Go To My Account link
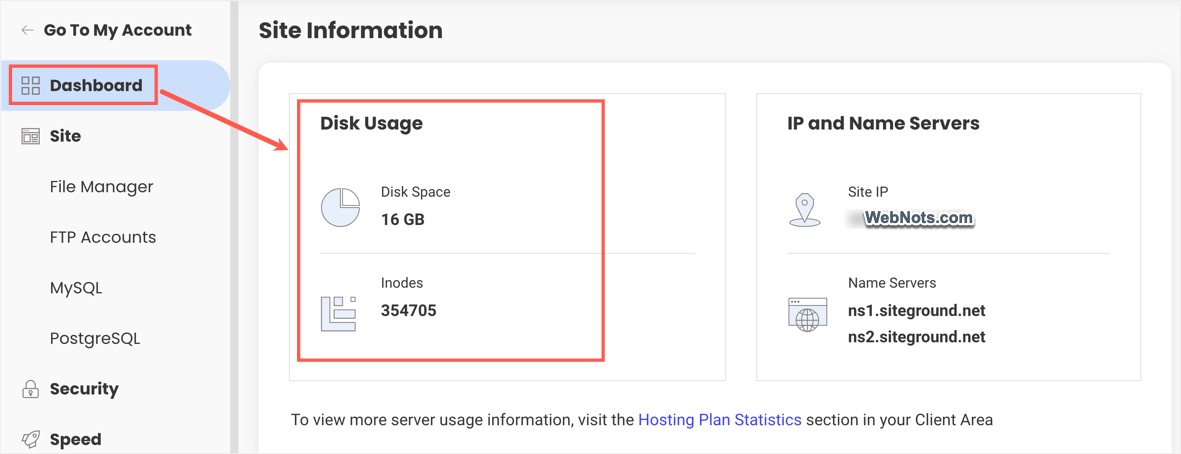The height and width of the screenshot is (454, 1181). (117, 30)
